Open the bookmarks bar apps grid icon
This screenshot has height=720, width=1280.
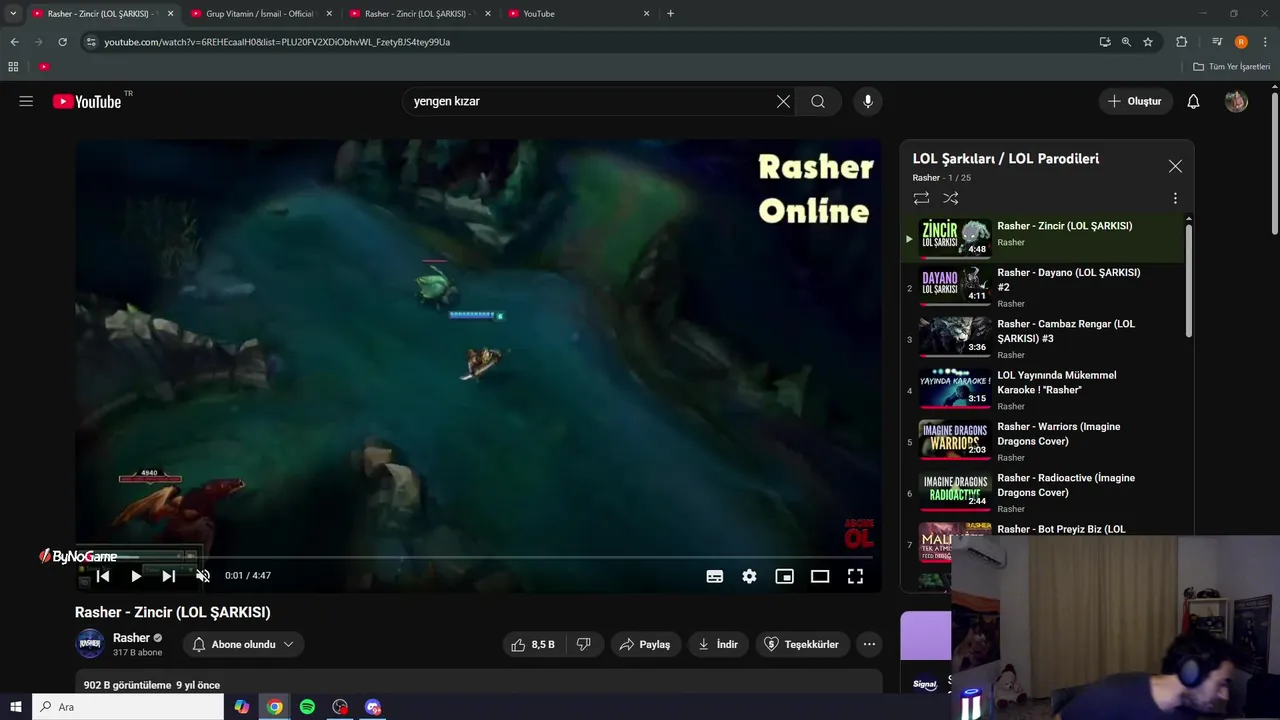(x=13, y=67)
